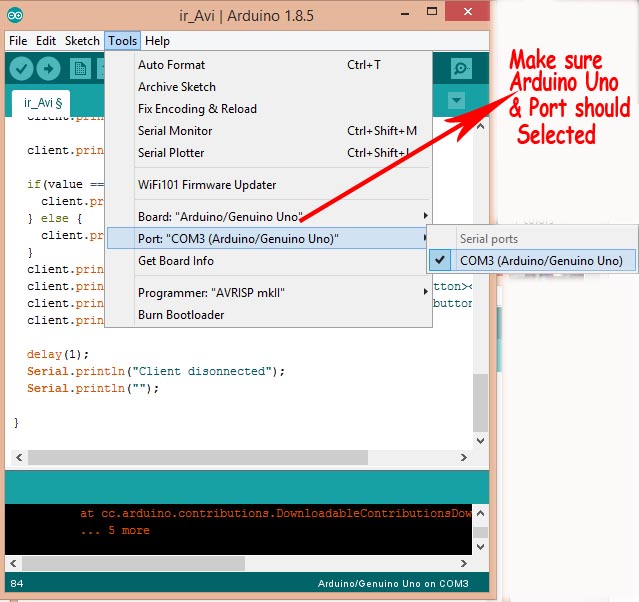The image size is (639, 602).
Task: Open the Sketch menu
Action: 82,41
